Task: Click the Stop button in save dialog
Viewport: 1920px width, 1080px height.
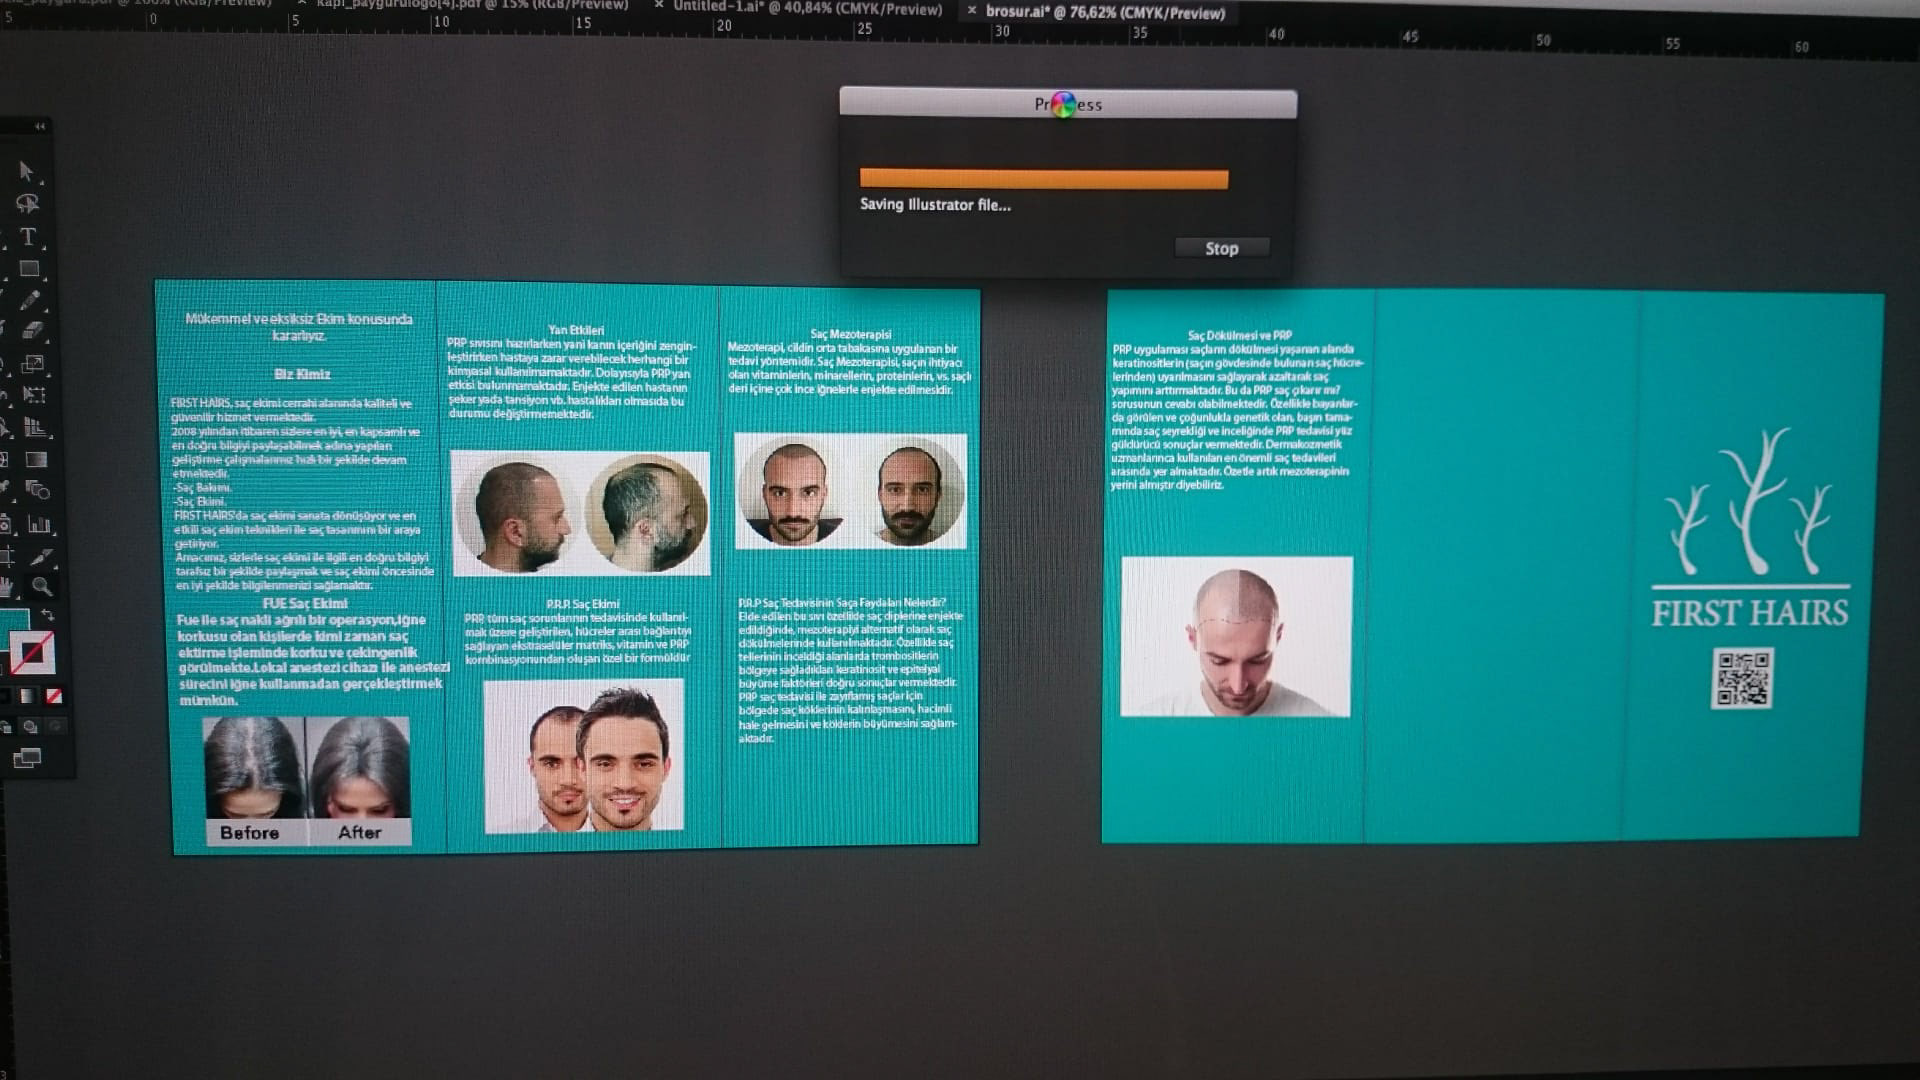Action: tap(1221, 248)
